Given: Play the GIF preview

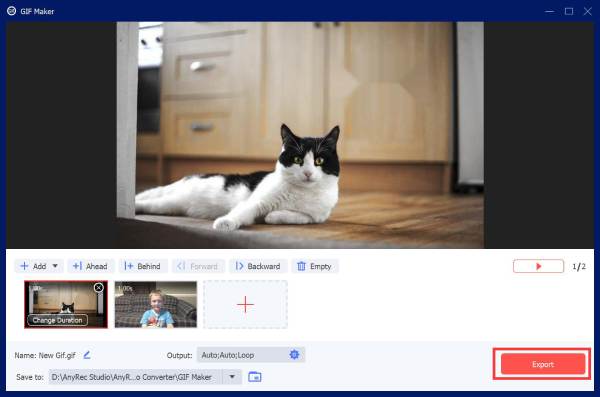Looking at the screenshot, I should click(x=538, y=266).
